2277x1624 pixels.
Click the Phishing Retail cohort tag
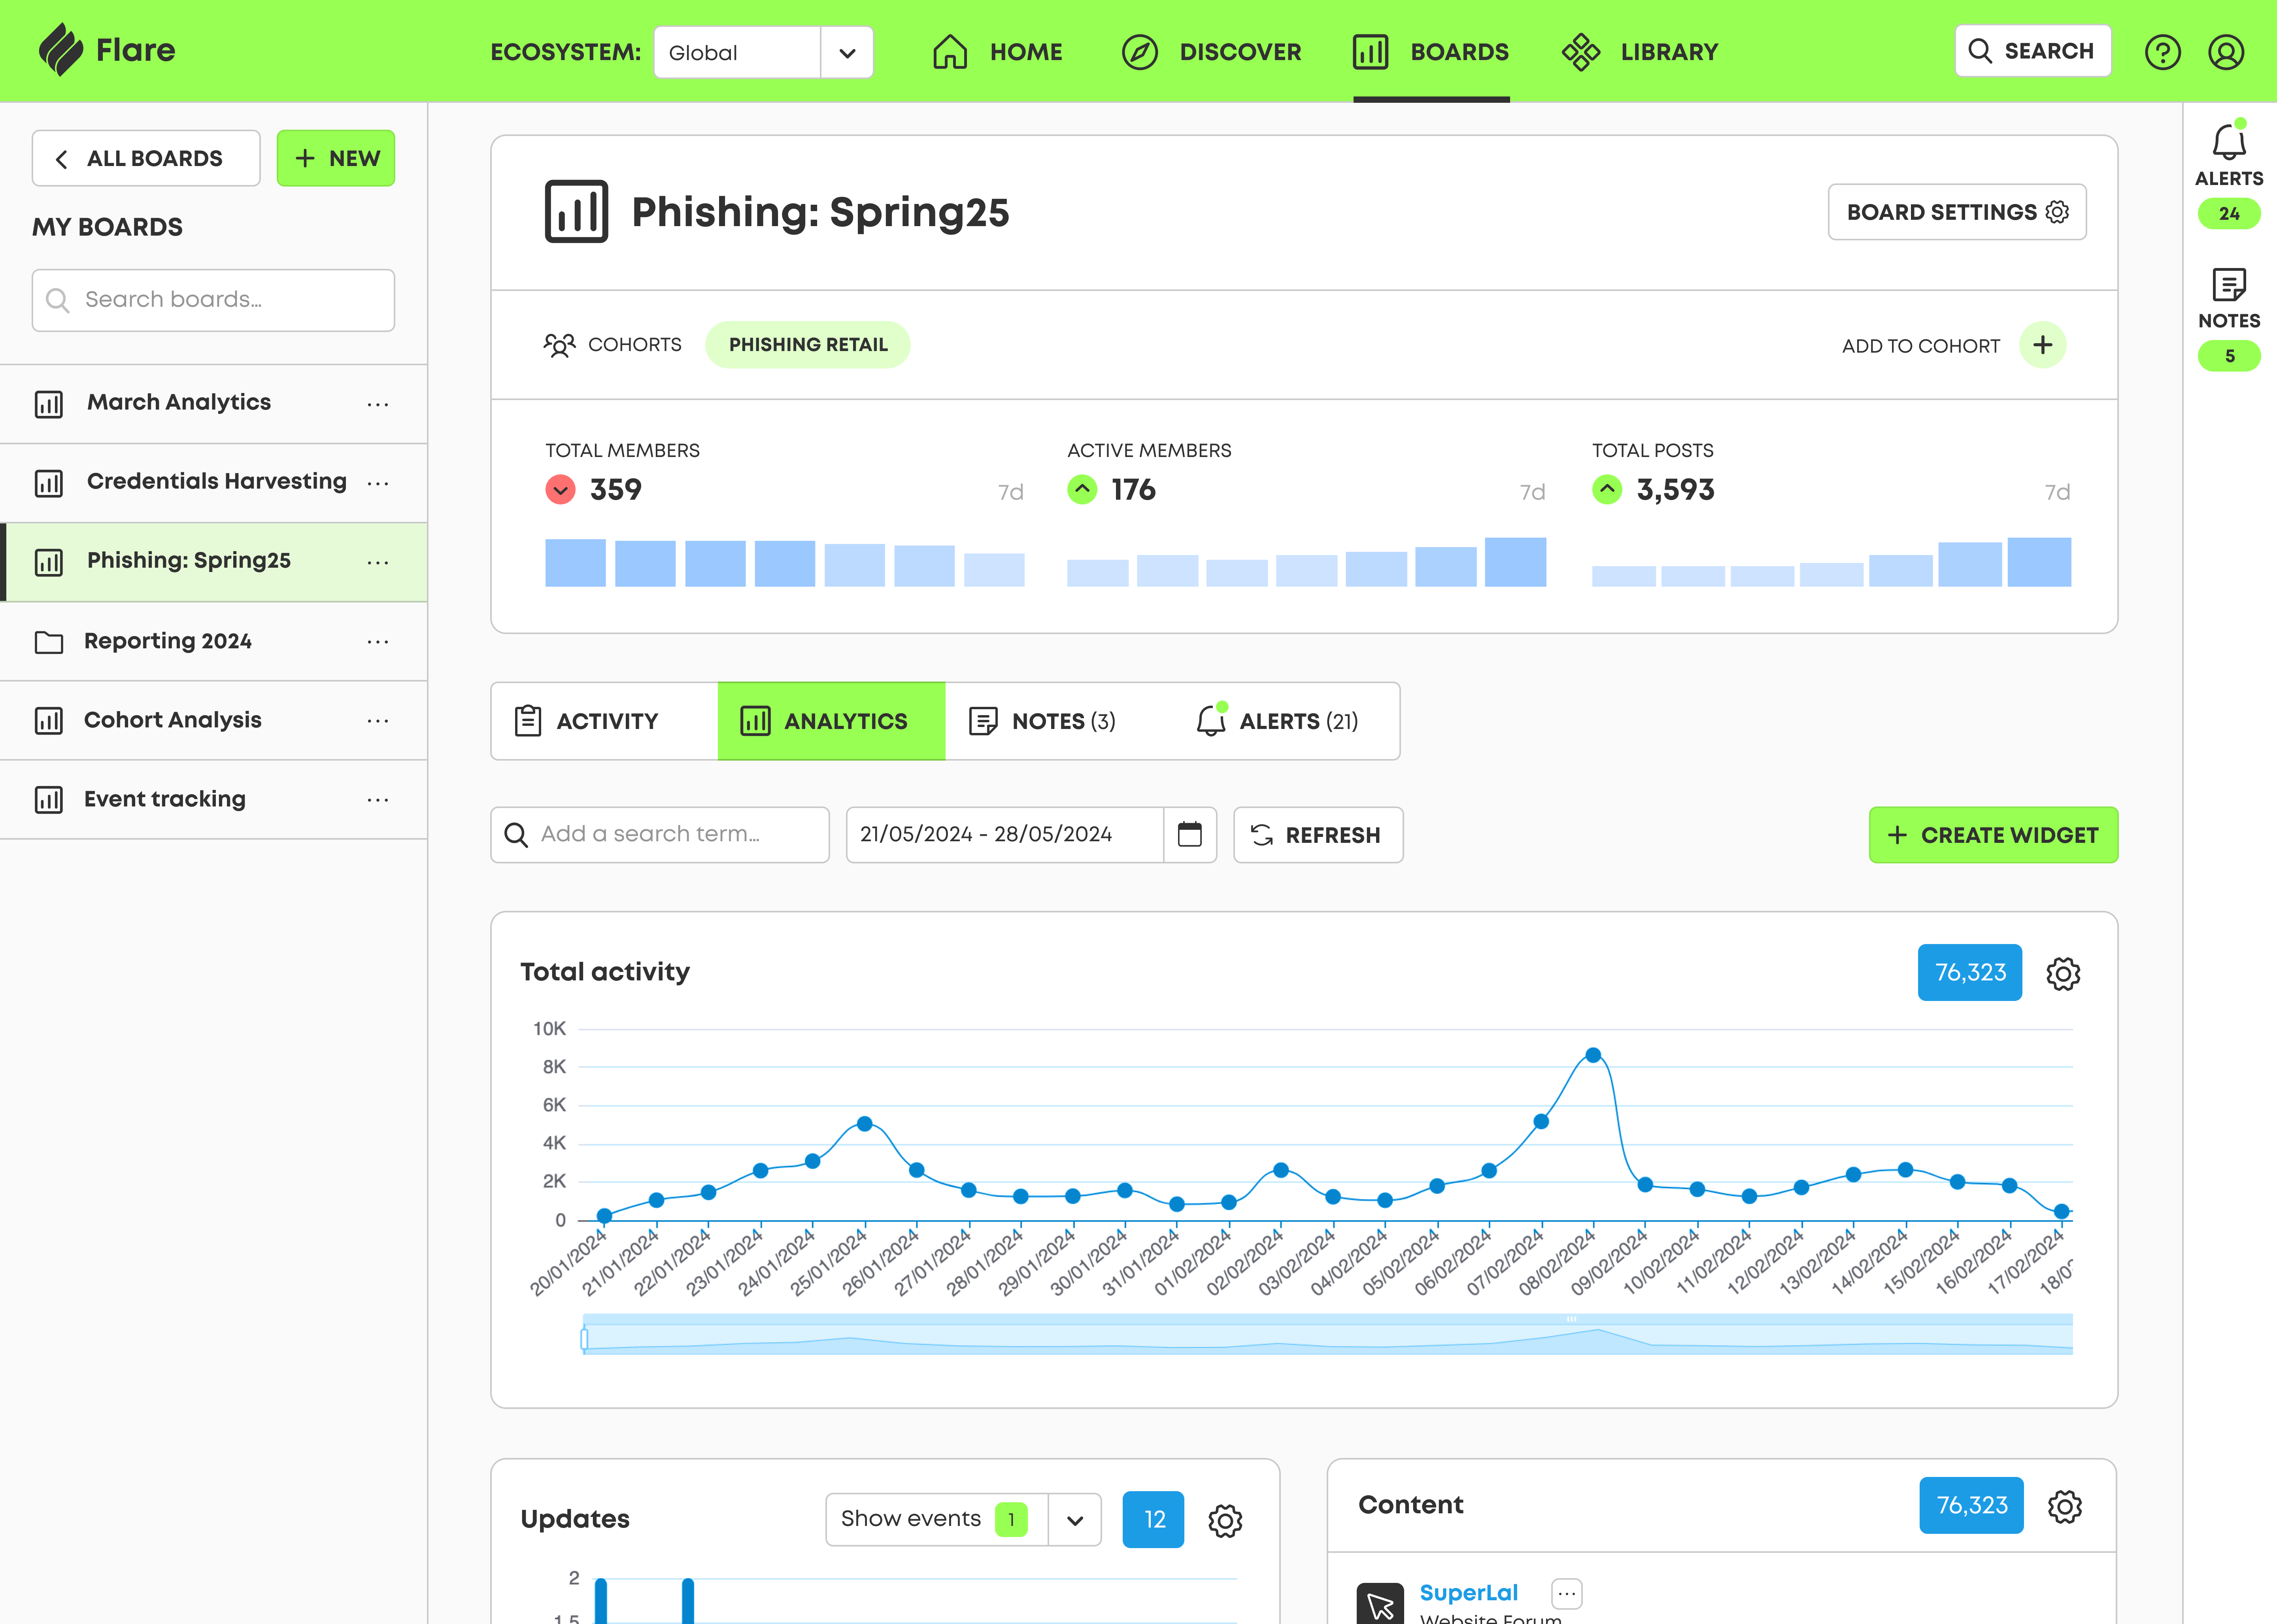click(808, 345)
